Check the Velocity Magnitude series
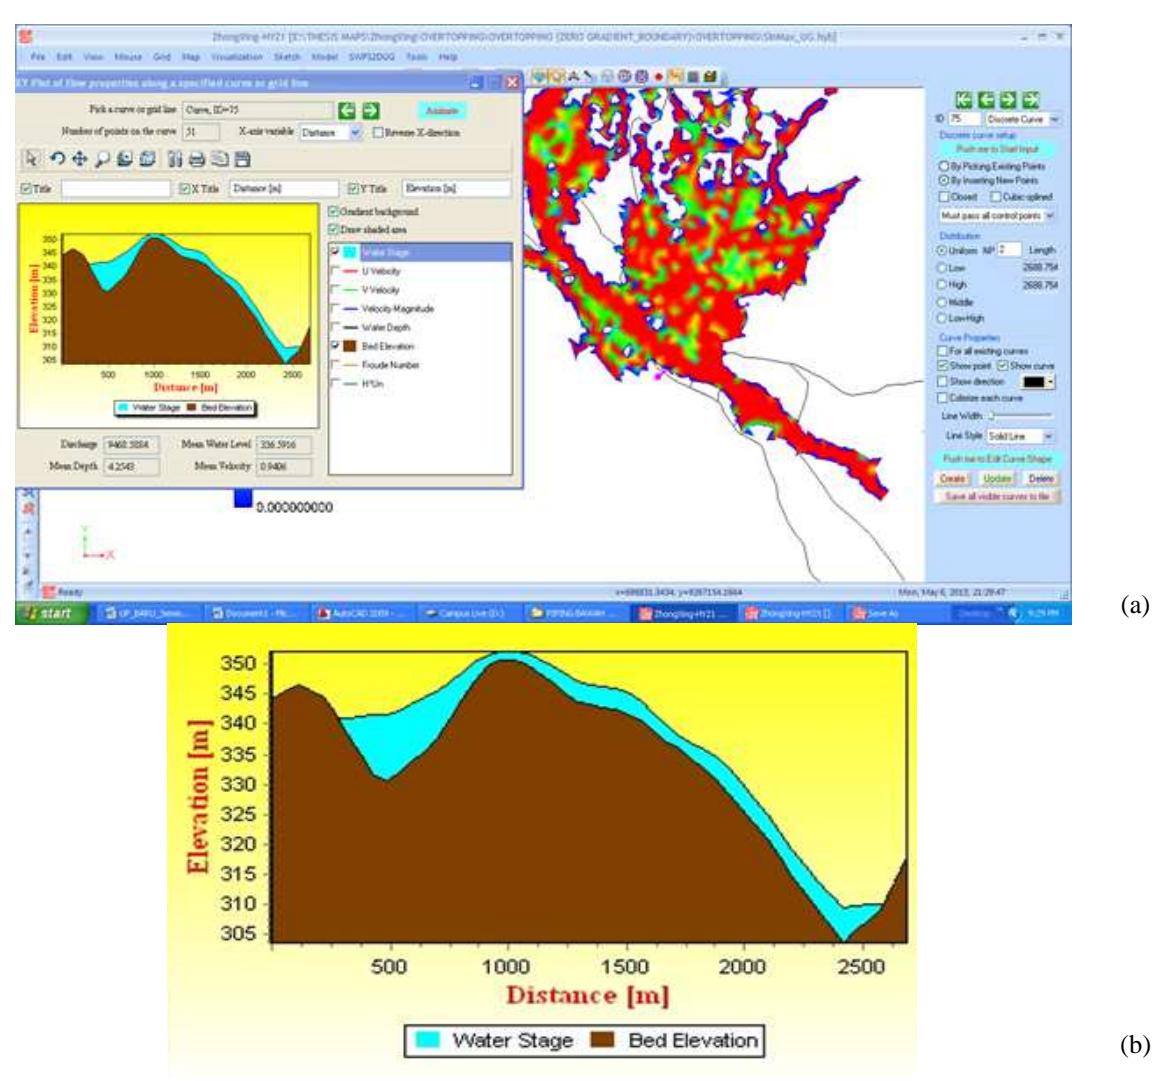The width and height of the screenshot is (1175, 1081). pos(335,308)
